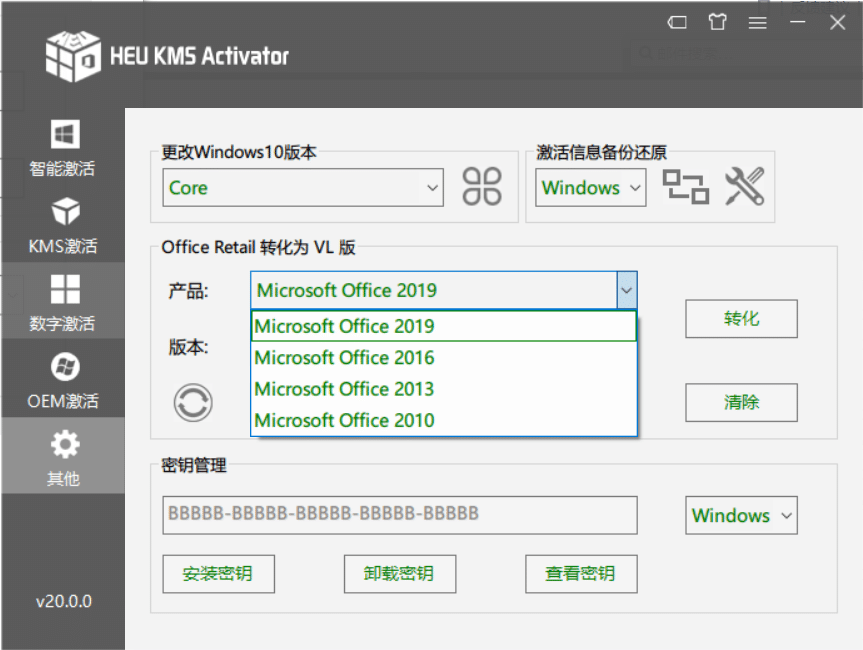Image resolution: width=863 pixels, height=650 pixels.
Task: Focus the product key input field
Action: (x=400, y=515)
